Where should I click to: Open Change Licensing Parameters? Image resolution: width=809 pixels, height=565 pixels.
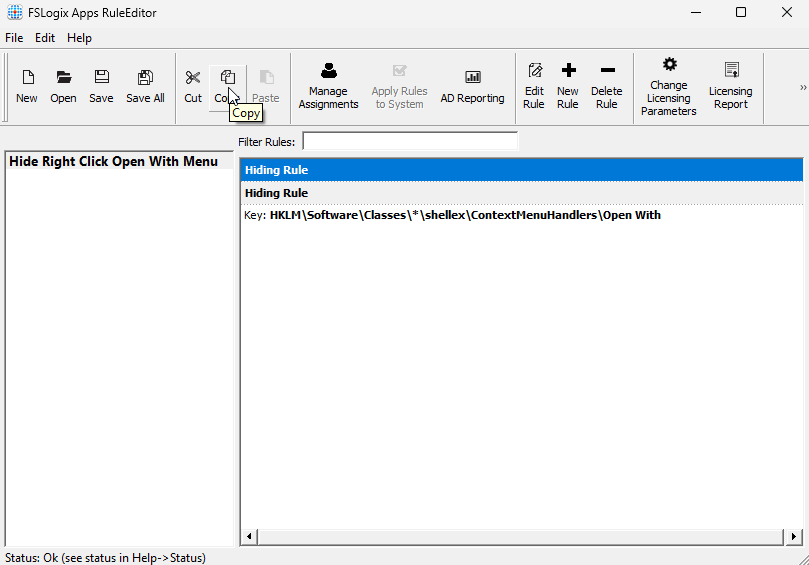pyautogui.click(x=668, y=87)
